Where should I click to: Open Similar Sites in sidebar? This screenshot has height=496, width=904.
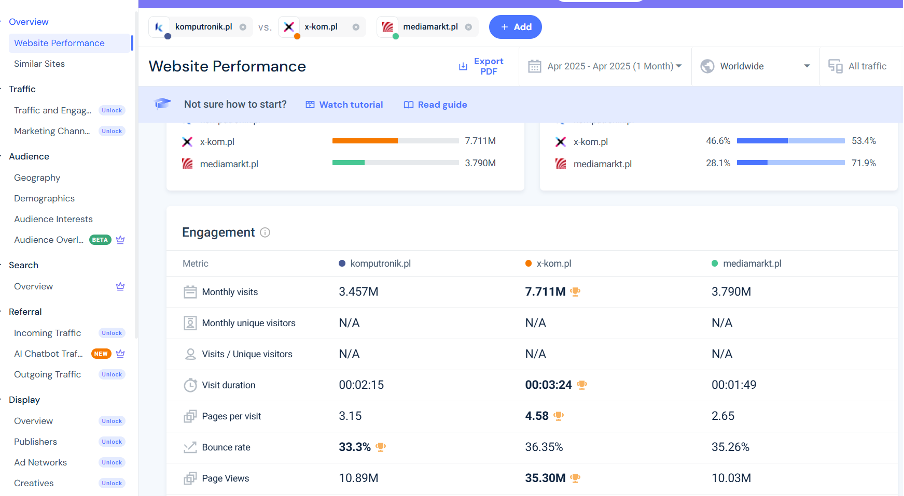pyautogui.click(x=39, y=64)
